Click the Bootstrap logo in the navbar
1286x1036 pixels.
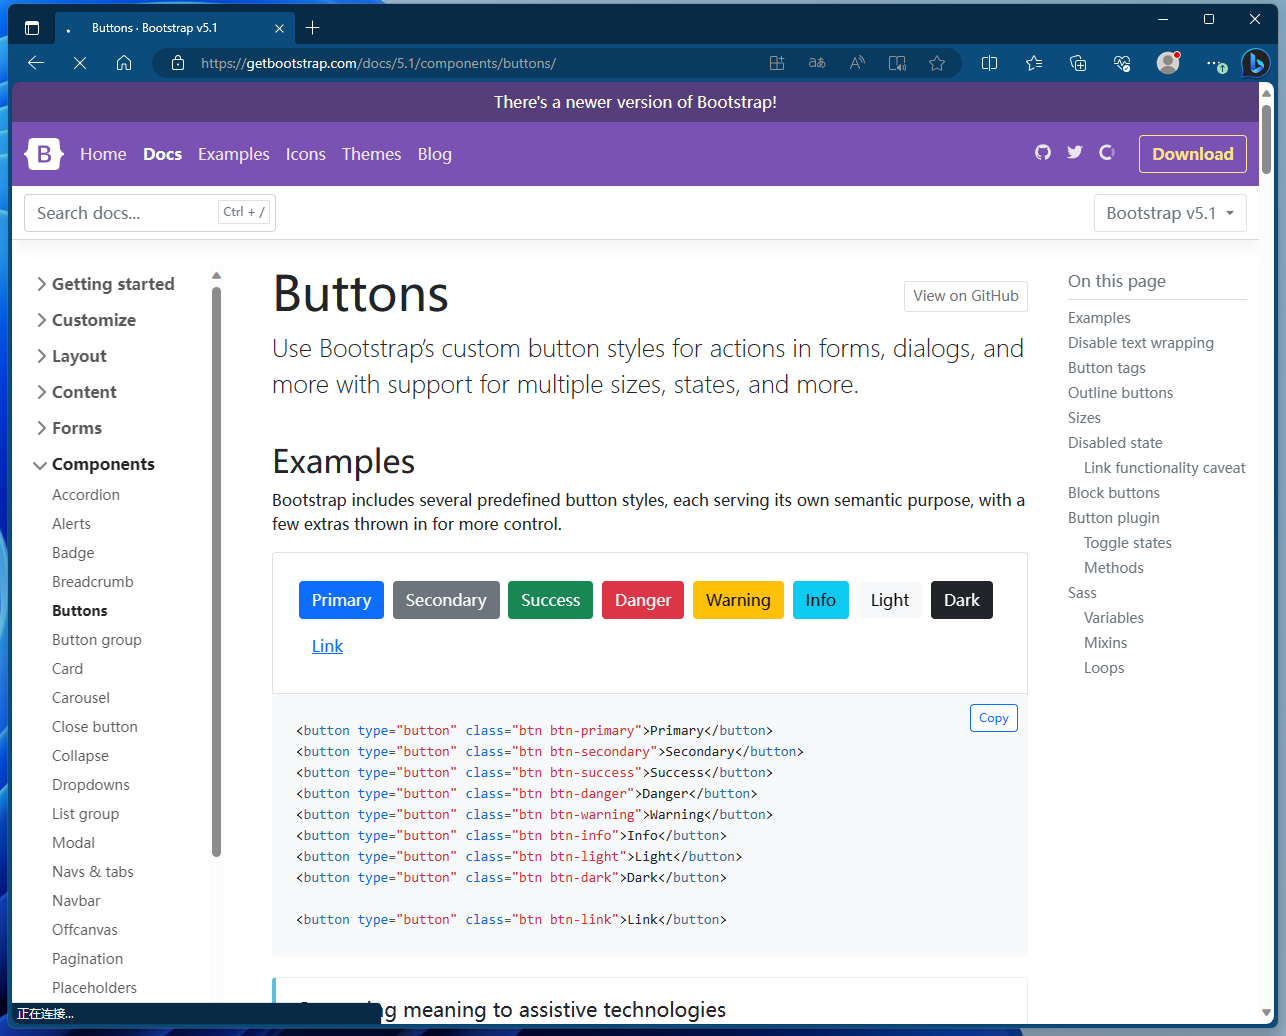tap(43, 153)
